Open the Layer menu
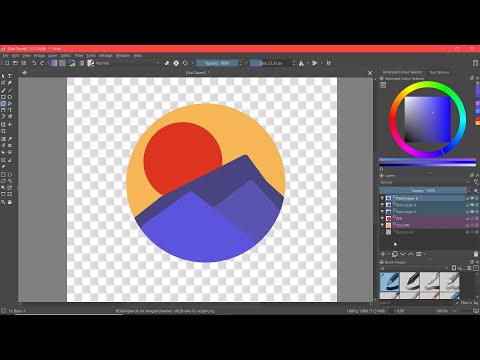Viewport: 480px width, 360px height. click(x=53, y=55)
